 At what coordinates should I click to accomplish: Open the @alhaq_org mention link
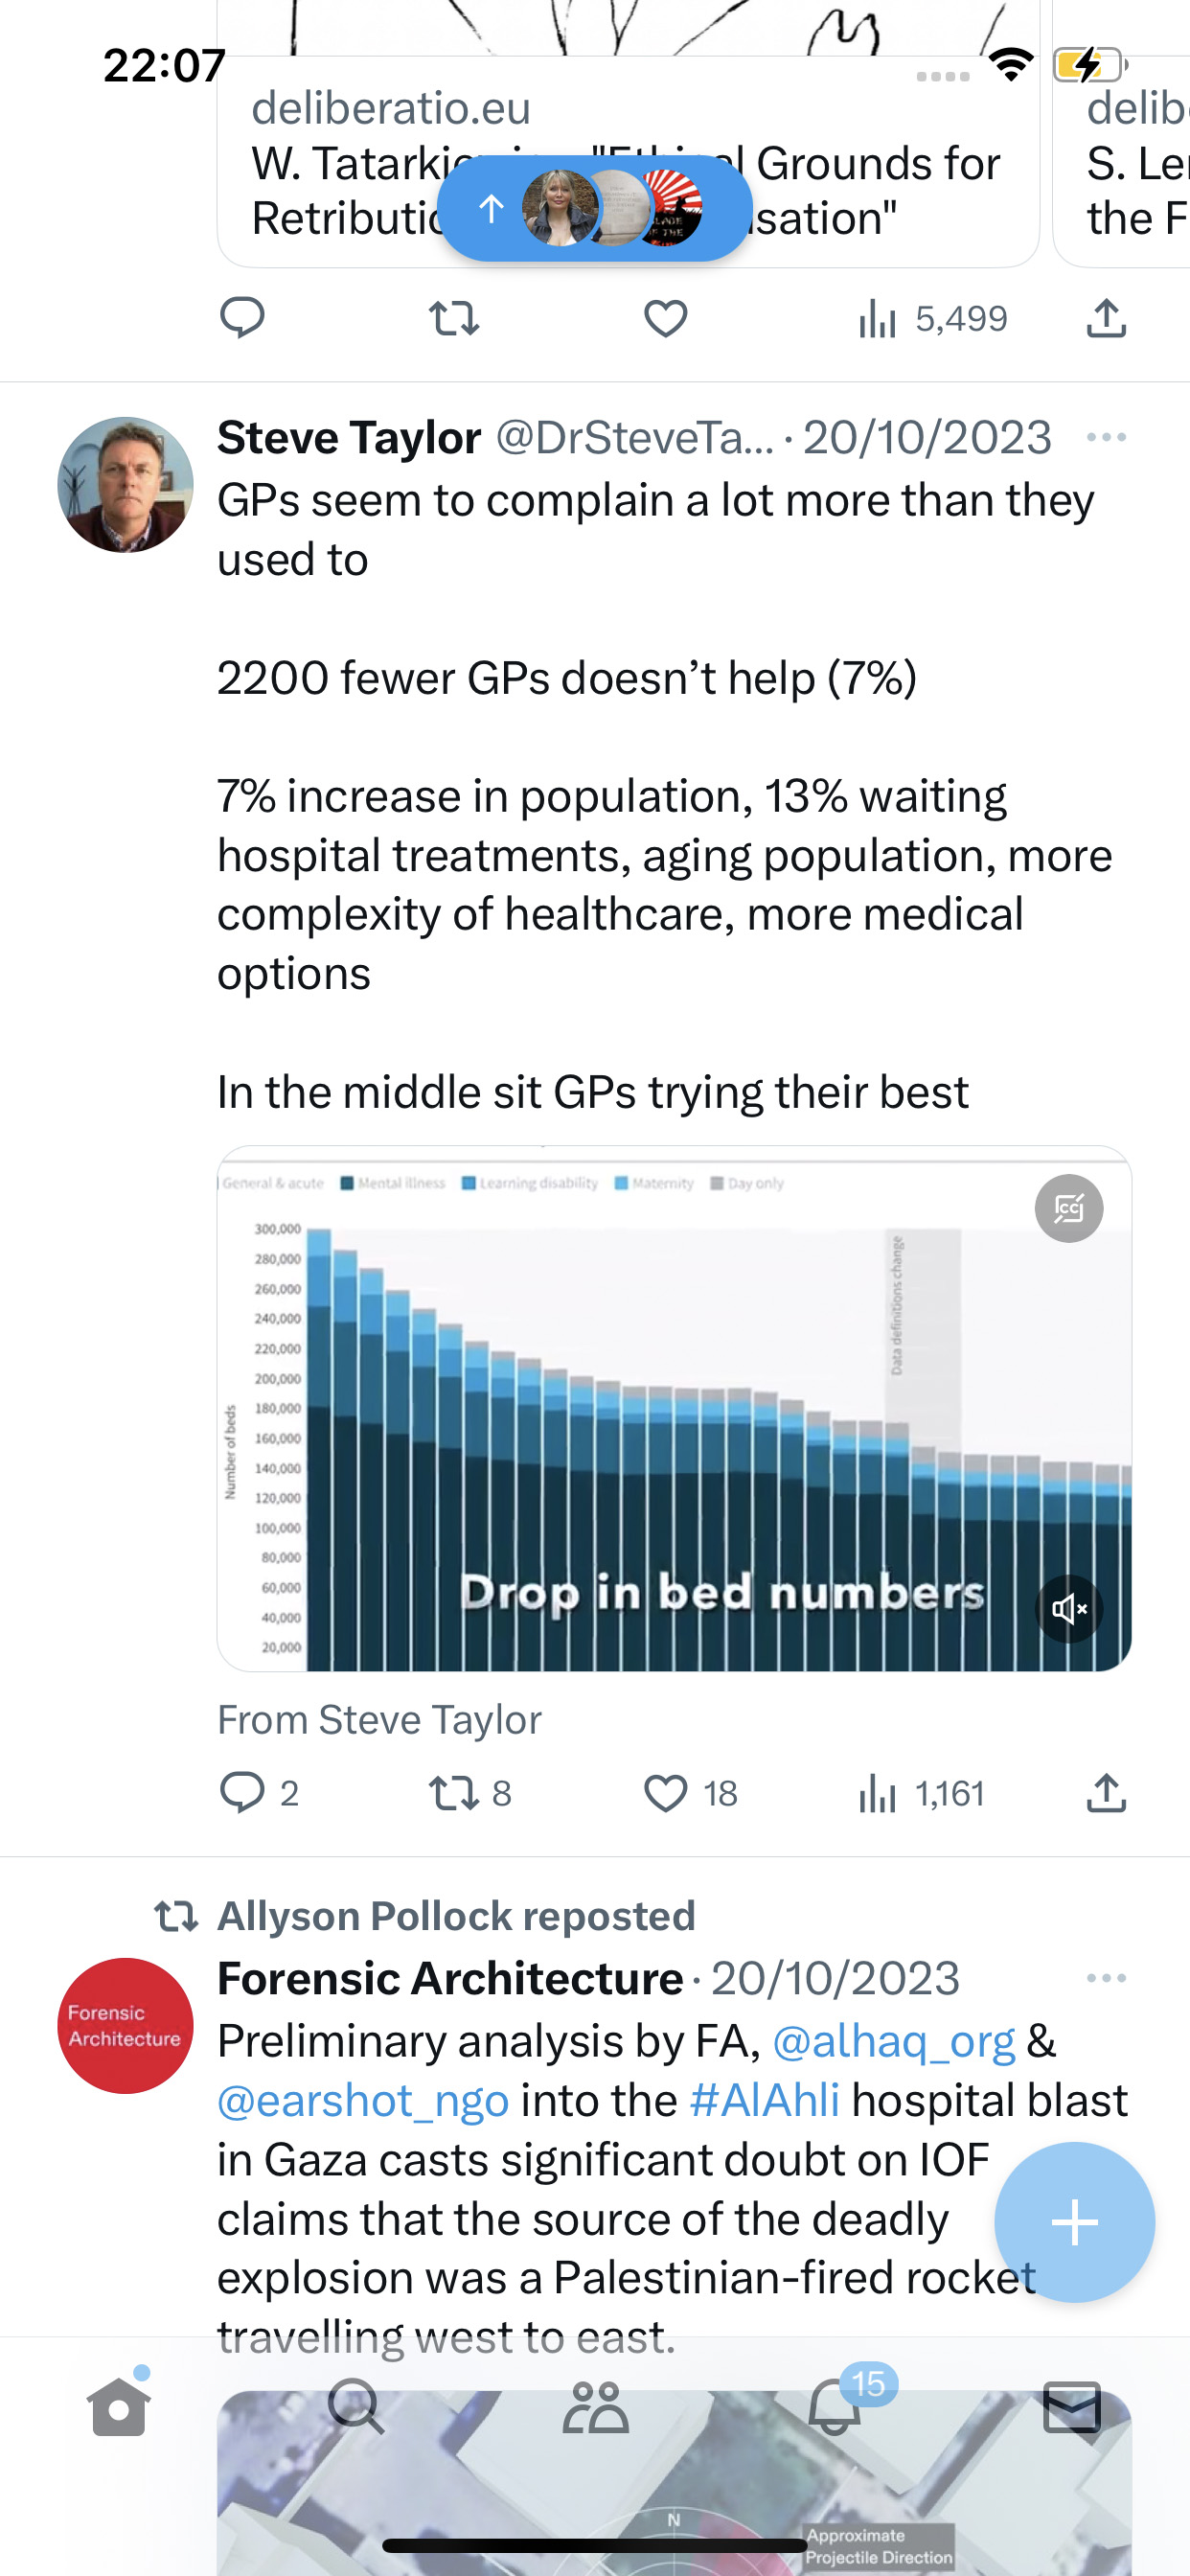pos(893,2041)
